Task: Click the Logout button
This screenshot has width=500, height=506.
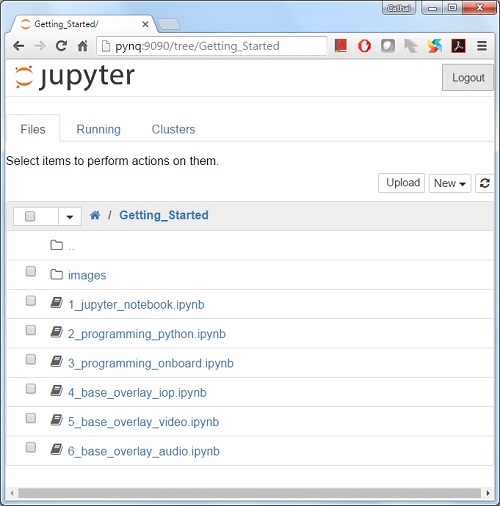Action: tap(468, 78)
